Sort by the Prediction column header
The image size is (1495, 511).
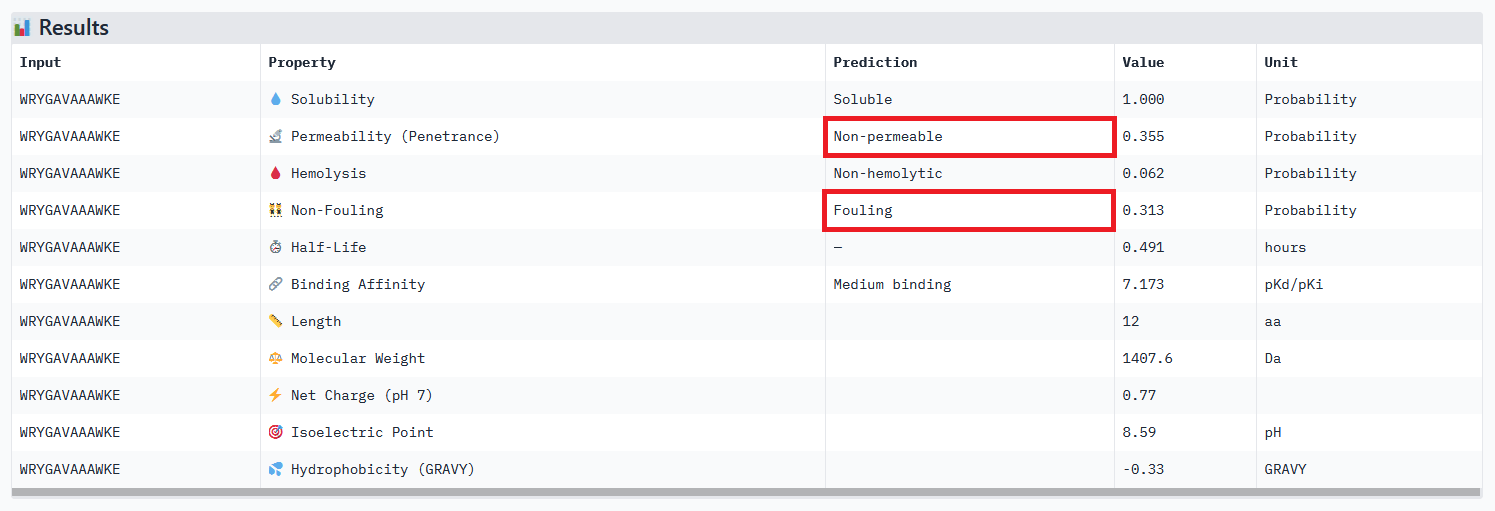coord(875,62)
